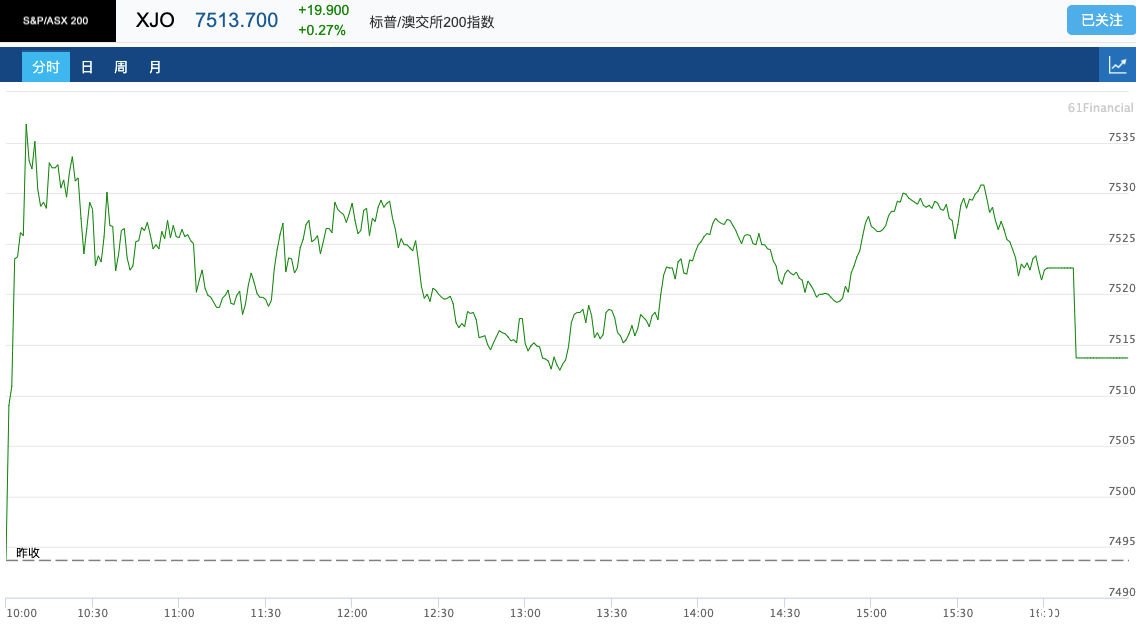Viewport: 1136px width, 624px height.
Task: Click the 15:00 time axis label
Action: click(871, 613)
